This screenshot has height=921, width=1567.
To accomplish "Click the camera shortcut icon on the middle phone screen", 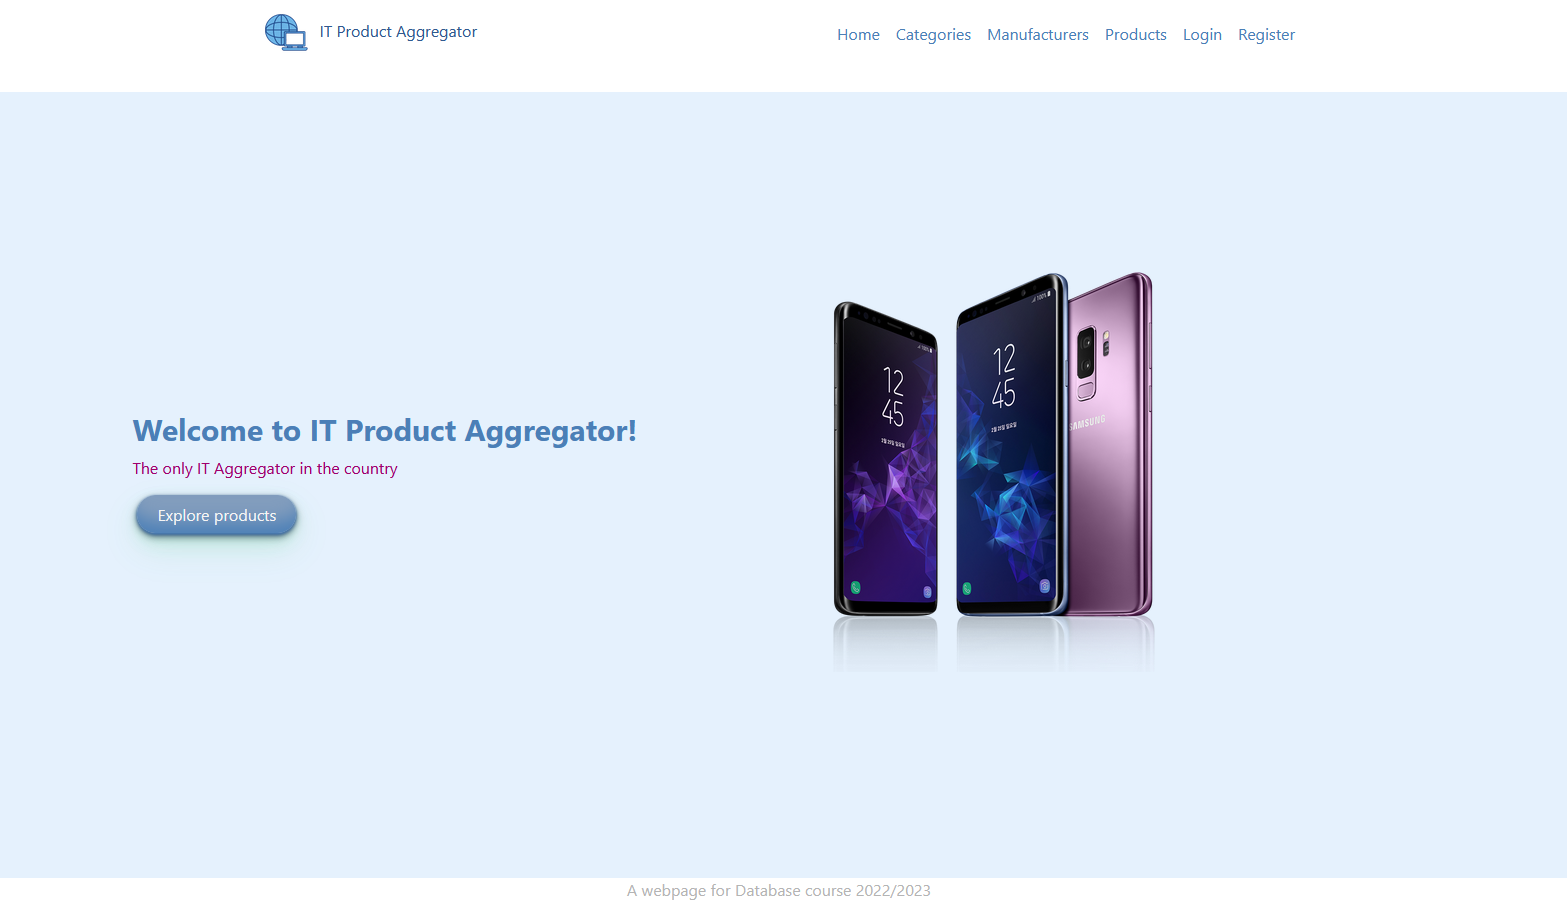I will coord(1044,586).
